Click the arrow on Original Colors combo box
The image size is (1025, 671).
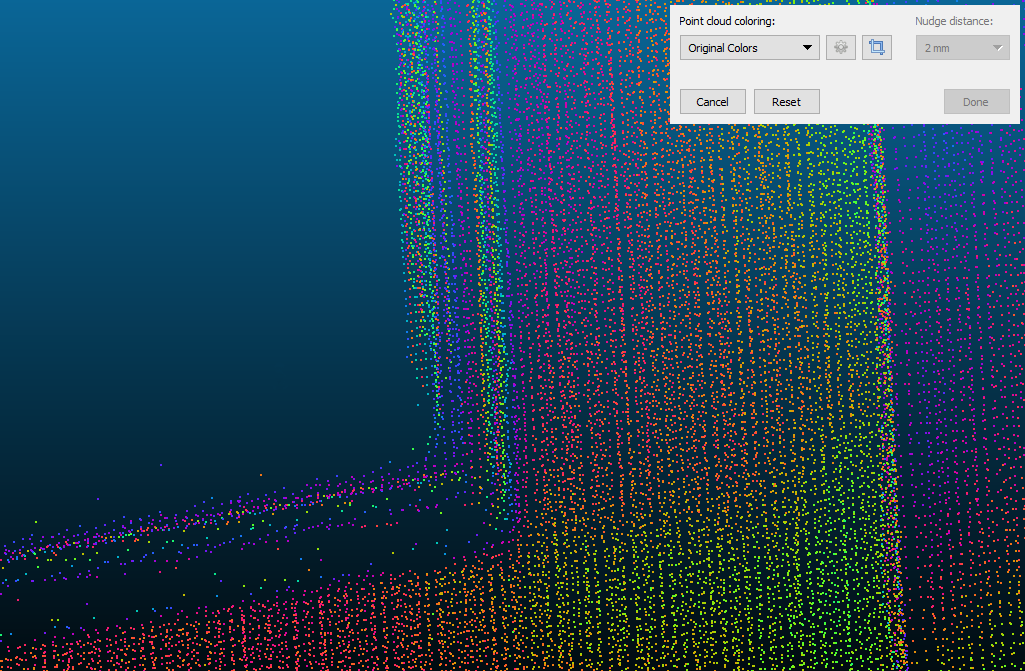coord(807,48)
